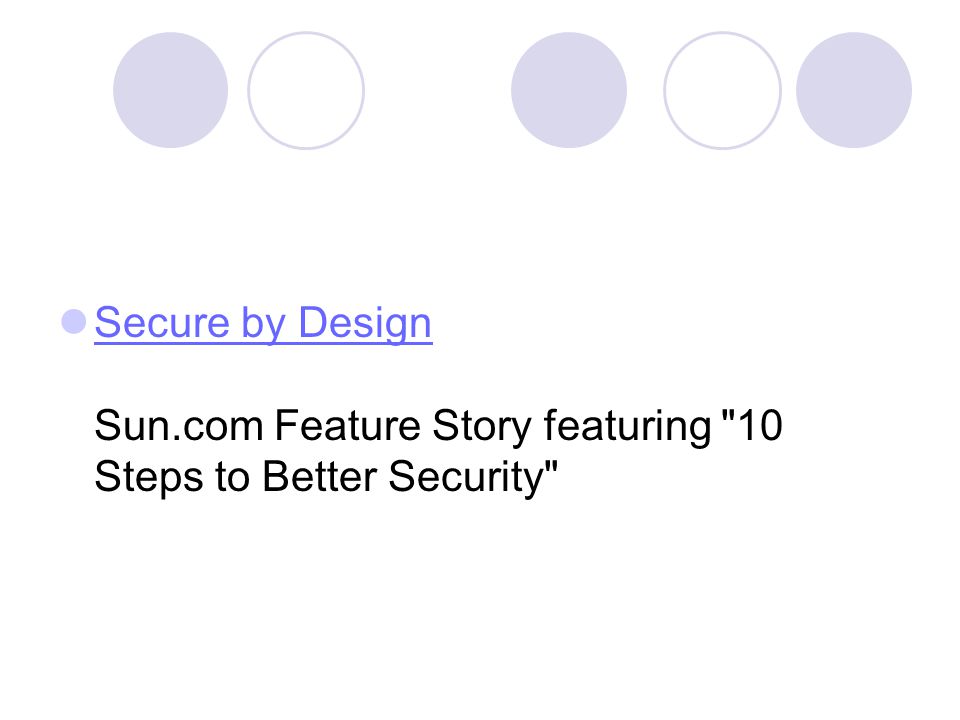Click the word Steps on the second line
The width and height of the screenshot is (960, 720).
149,478
